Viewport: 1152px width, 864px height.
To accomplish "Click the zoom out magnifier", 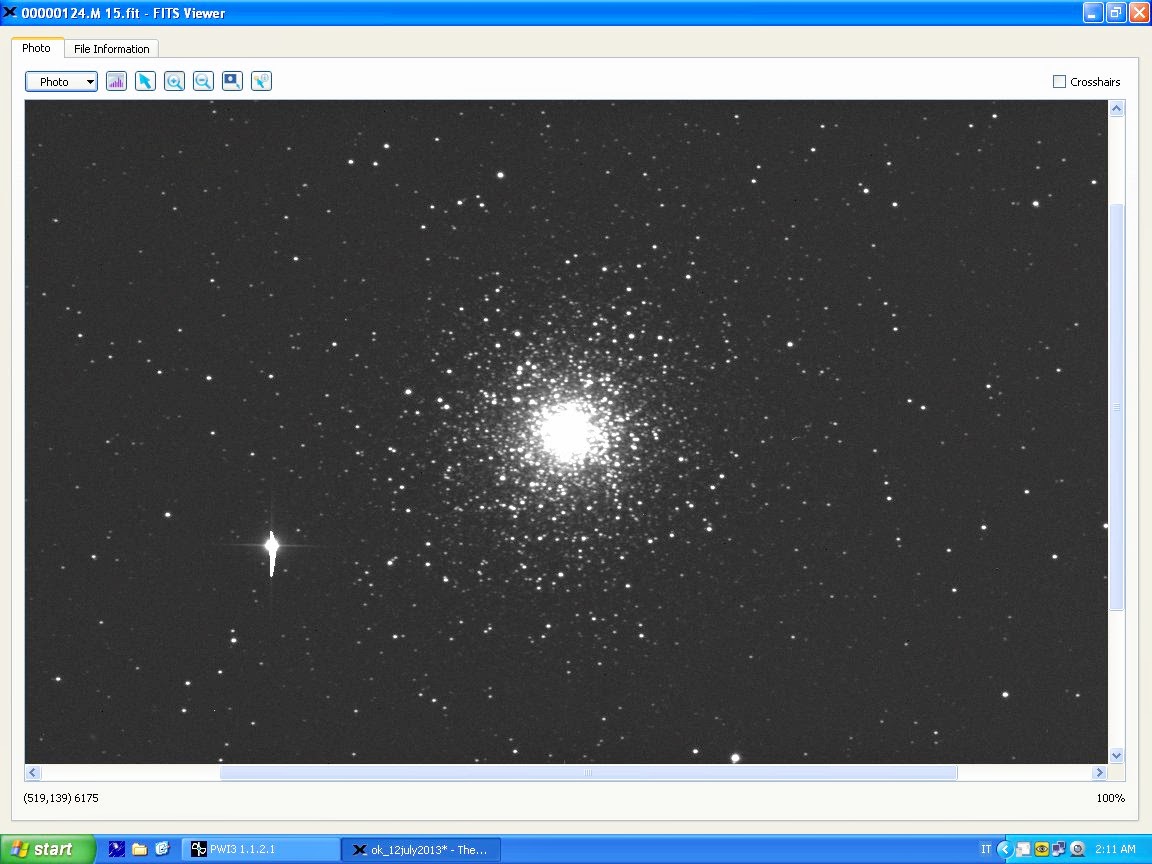I will coord(203,82).
